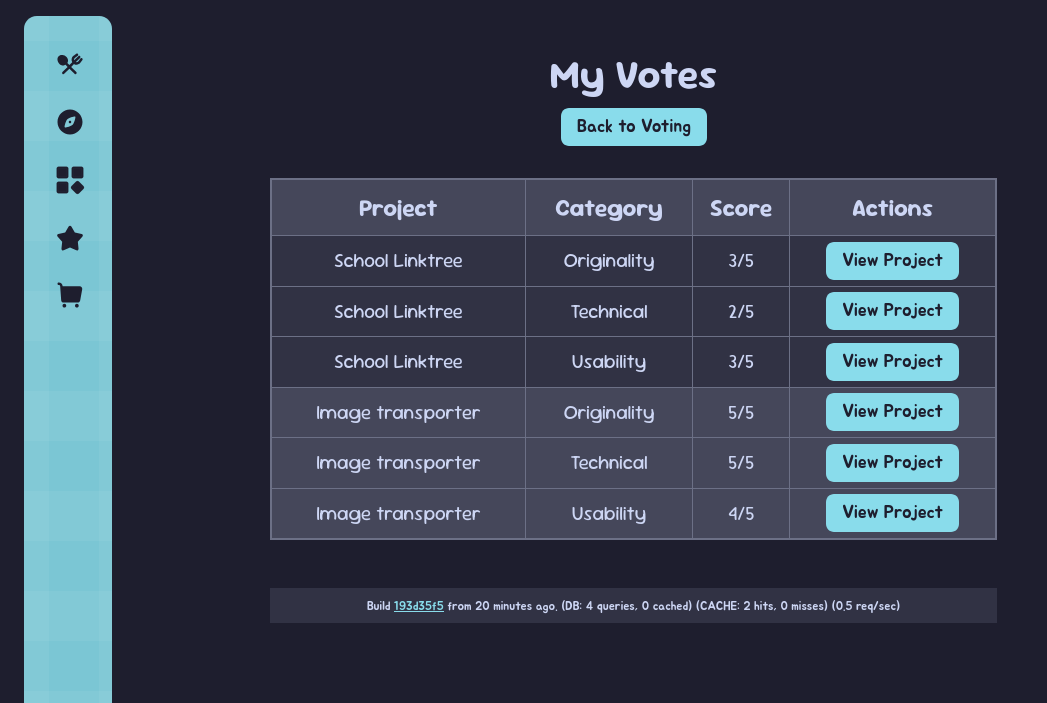The width and height of the screenshot is (1047, 703).
Task: View project for School Linktree Usability vote
Action: point(891,362)
